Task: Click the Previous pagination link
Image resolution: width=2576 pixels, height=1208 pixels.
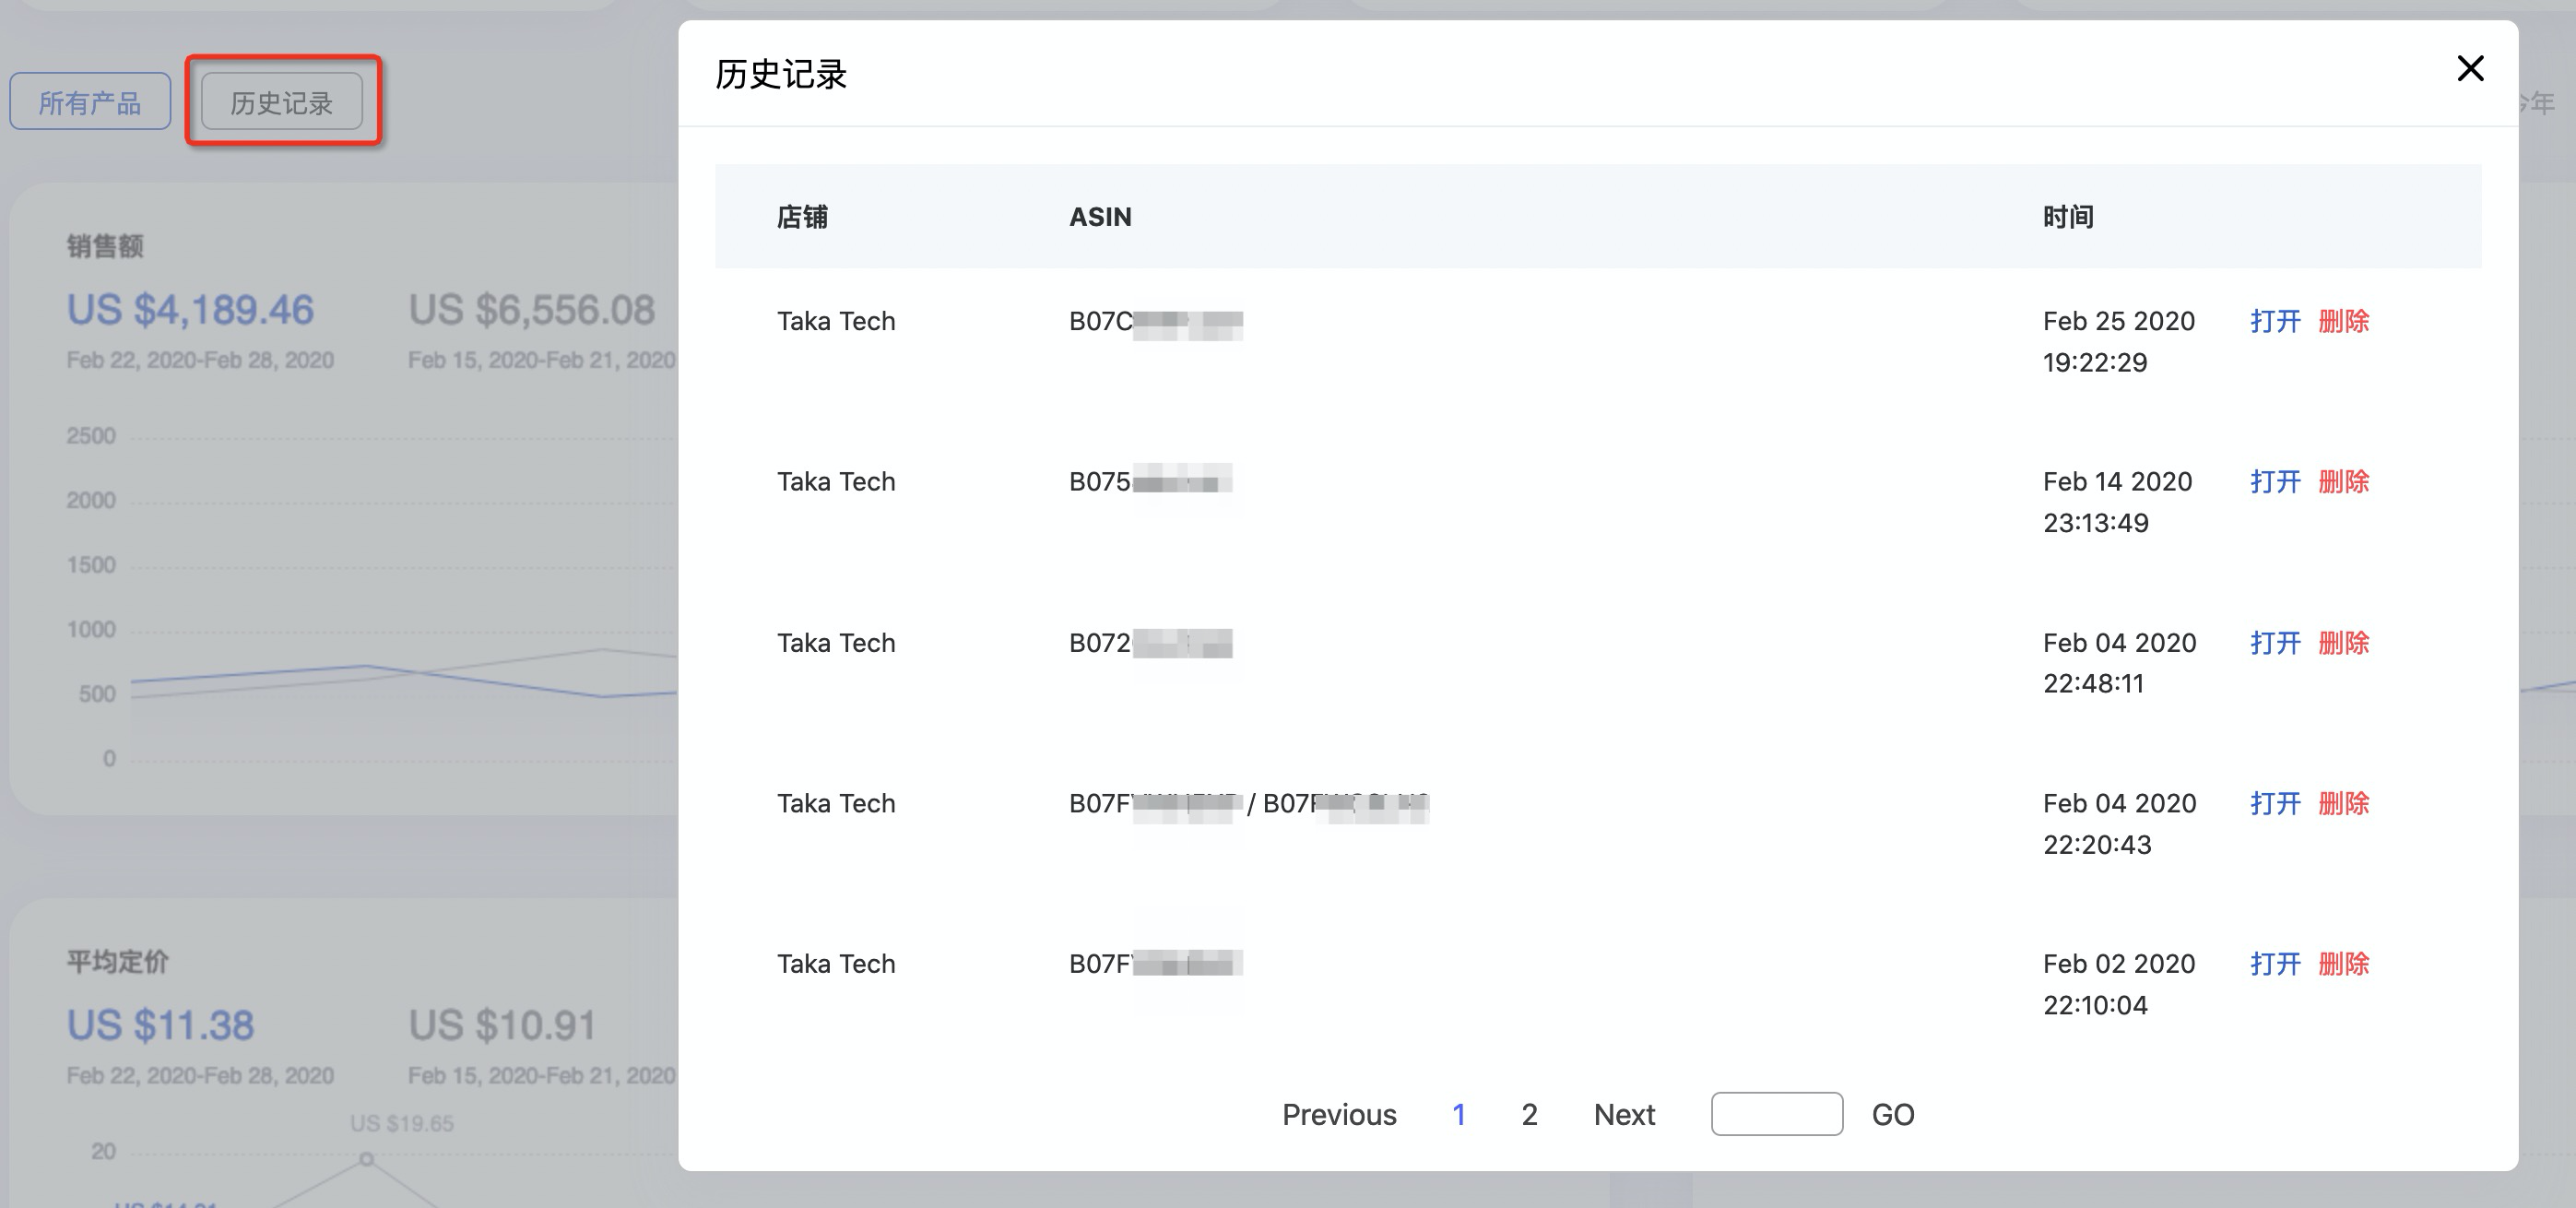Action: coord(1339,1114)
